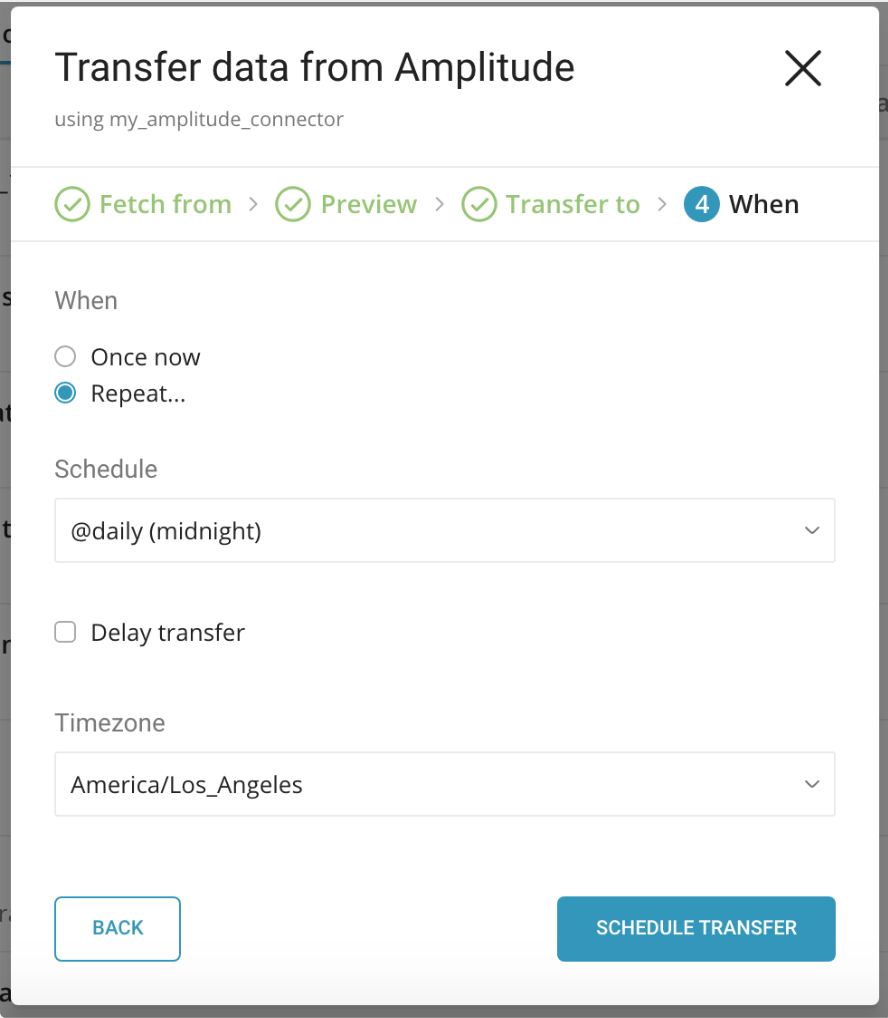Click the Schedule dropdown chevron arrow
The width and height of the screenshot is (888, 1018).
tap(812, 531)
